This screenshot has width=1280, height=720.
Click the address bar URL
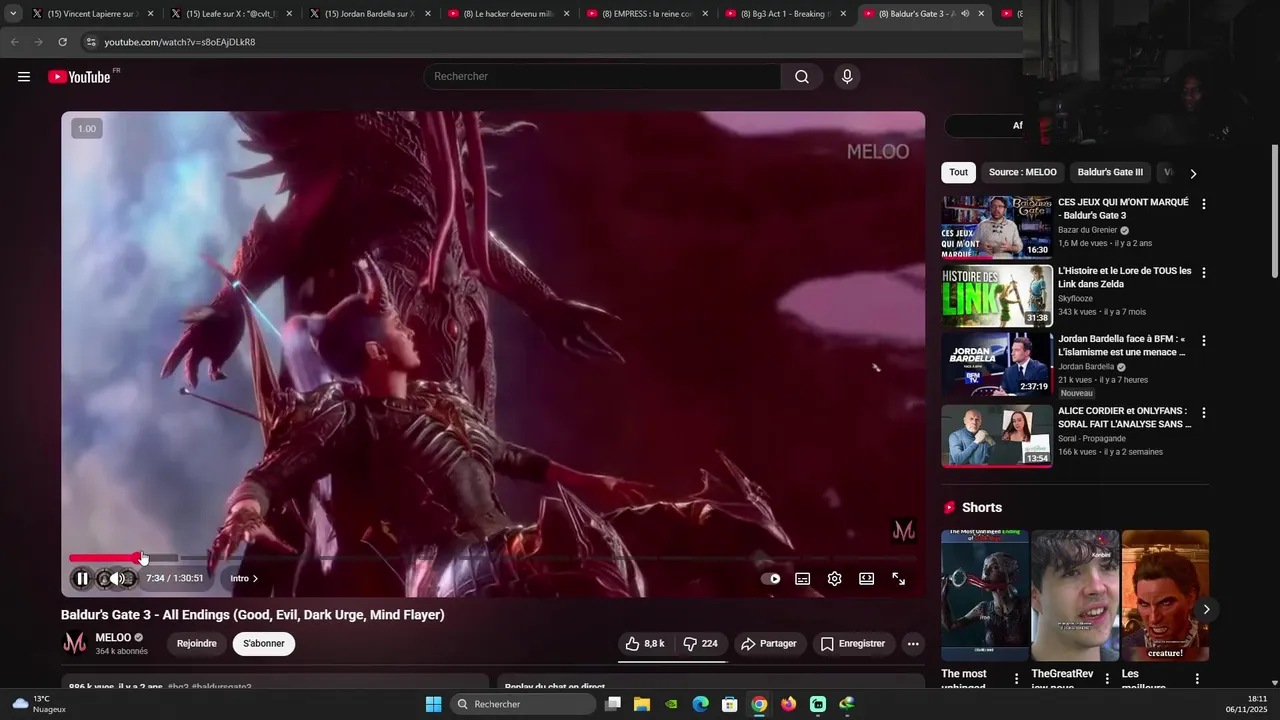180,42
